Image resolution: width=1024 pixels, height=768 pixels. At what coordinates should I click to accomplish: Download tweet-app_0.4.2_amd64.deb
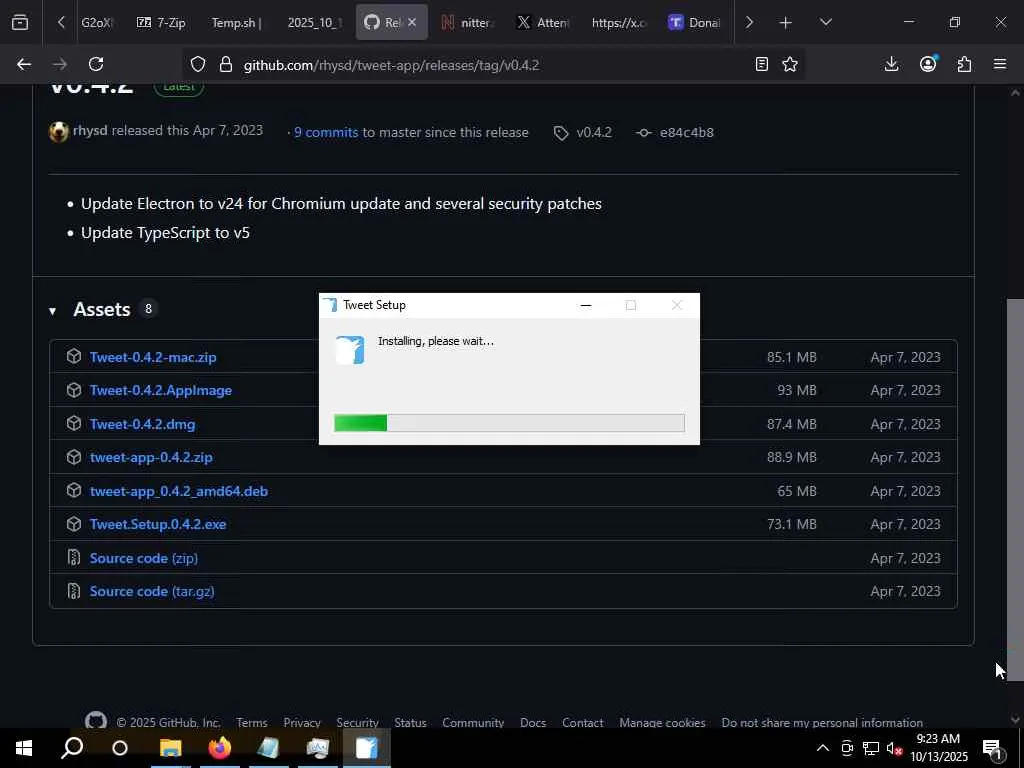click(x=179, y=491)
